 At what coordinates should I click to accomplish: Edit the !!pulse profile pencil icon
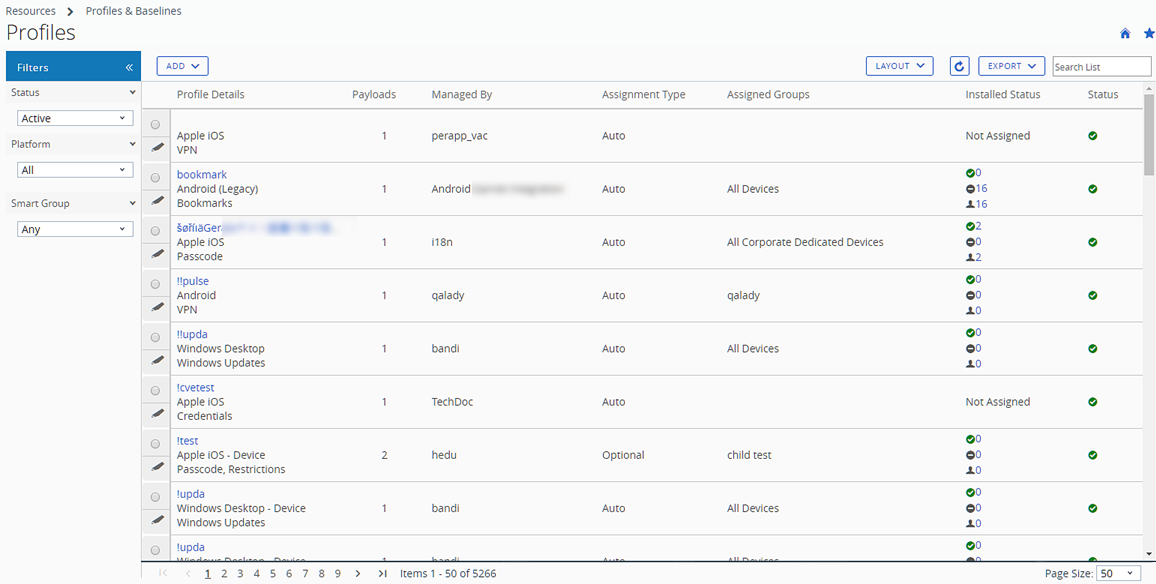point(156,307)
